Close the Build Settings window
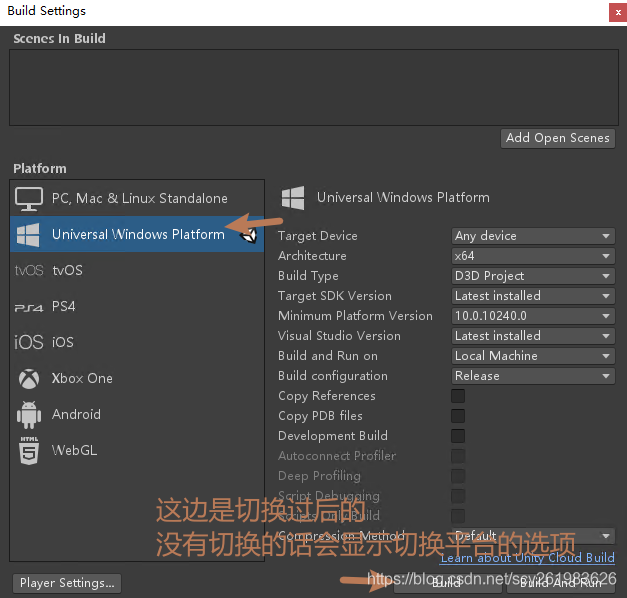The height and width of the screenshot is (598, 627). [x=618, y=12]
